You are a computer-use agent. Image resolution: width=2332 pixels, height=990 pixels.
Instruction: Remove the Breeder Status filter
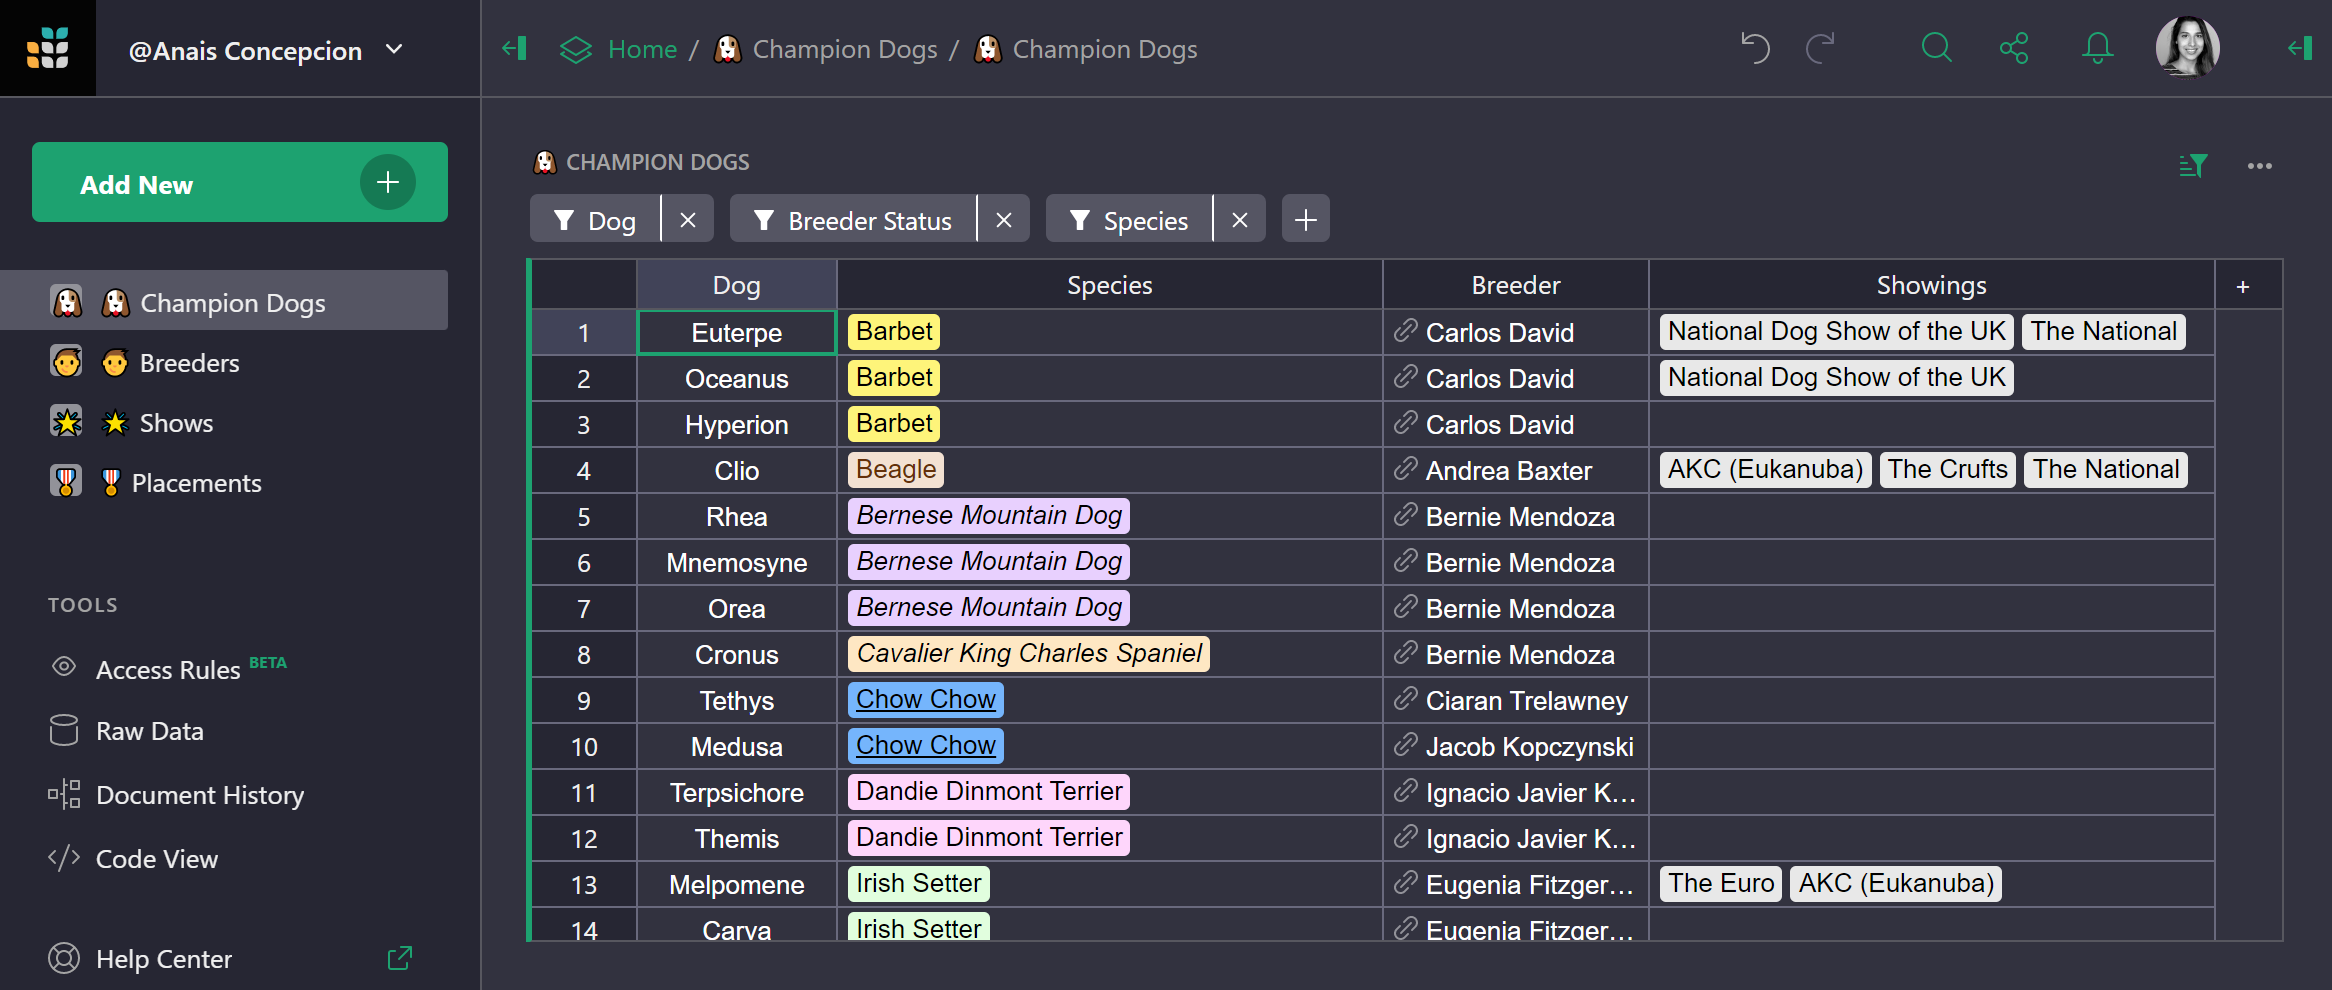[x=1004, y=220]
